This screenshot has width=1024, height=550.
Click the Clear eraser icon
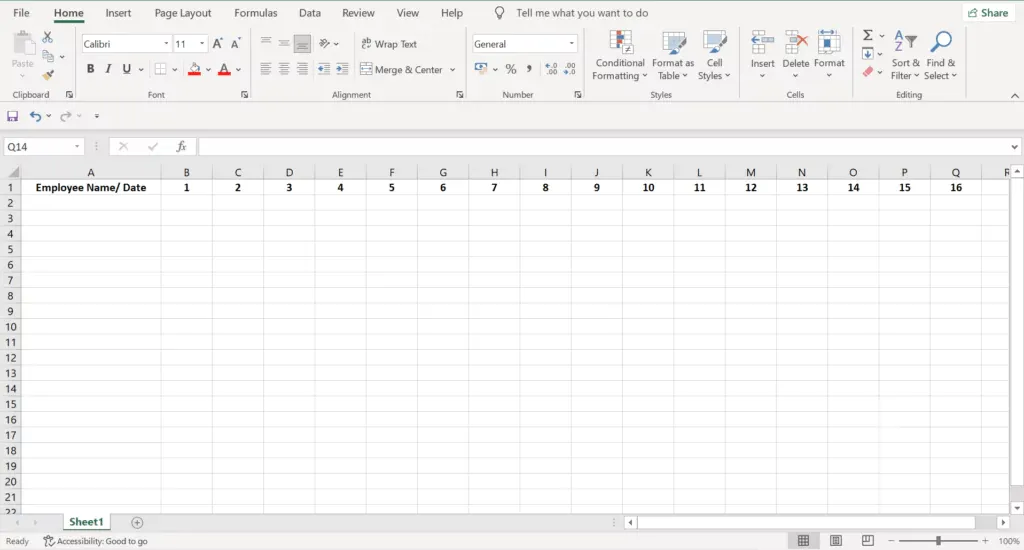[868, 72]
